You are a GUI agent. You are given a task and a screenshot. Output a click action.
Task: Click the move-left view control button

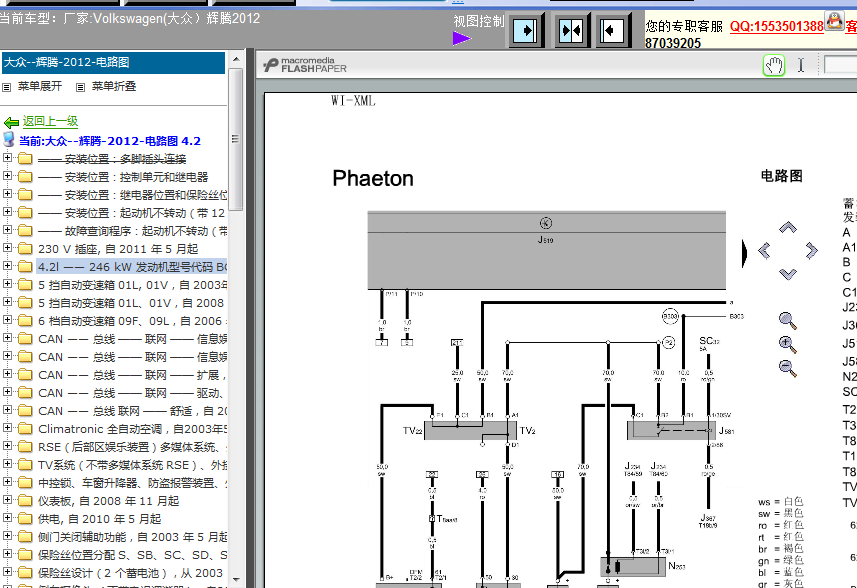613,31
